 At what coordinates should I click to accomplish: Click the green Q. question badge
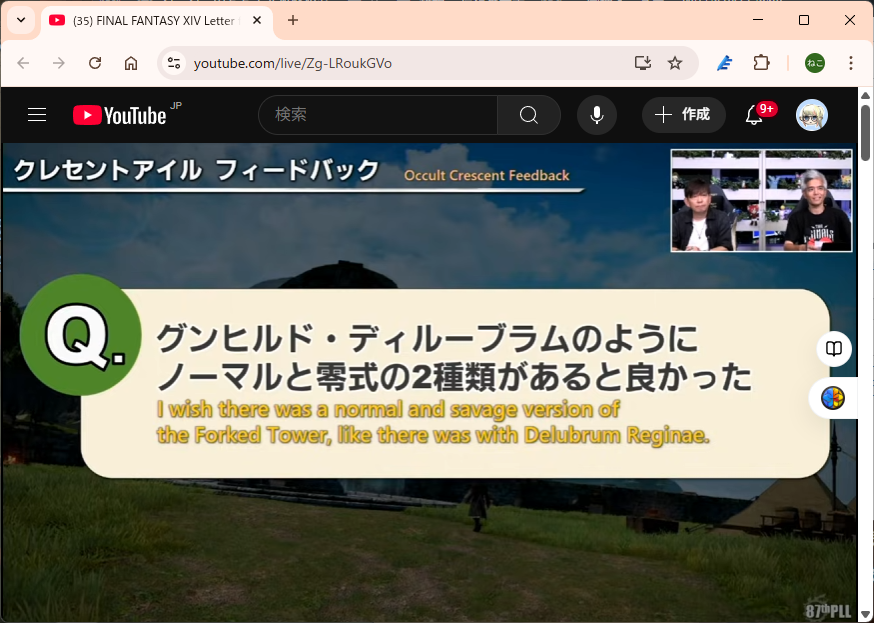coord(81,335)
